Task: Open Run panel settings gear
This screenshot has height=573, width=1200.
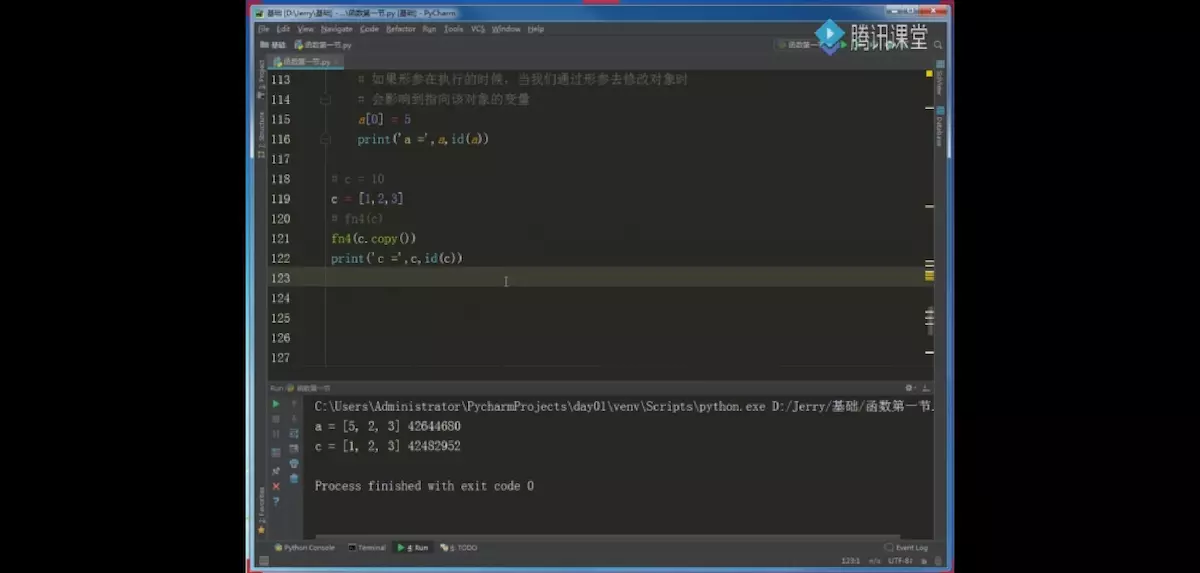Action: click(909, 388)
